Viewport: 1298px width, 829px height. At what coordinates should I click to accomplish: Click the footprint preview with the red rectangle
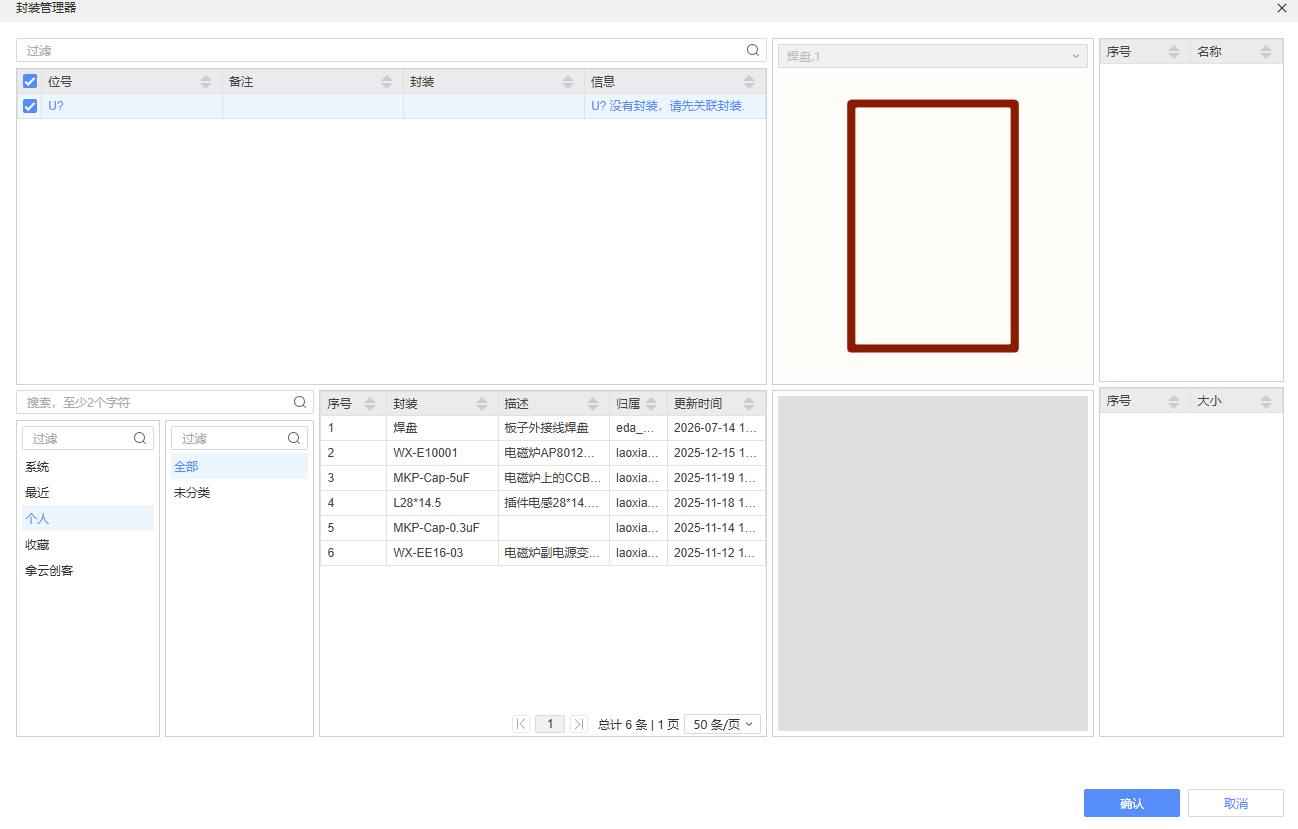933,226
